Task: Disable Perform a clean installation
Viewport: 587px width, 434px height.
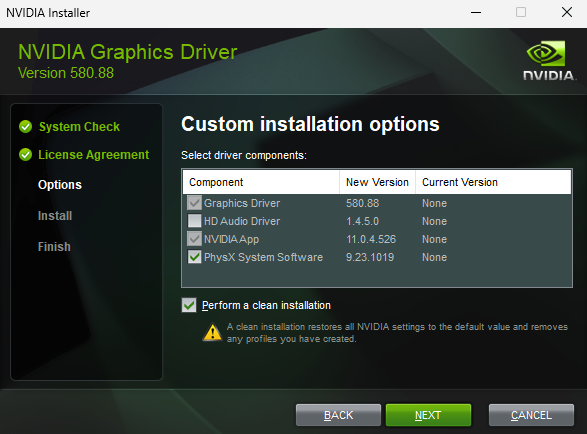Action: coord(189,305)
